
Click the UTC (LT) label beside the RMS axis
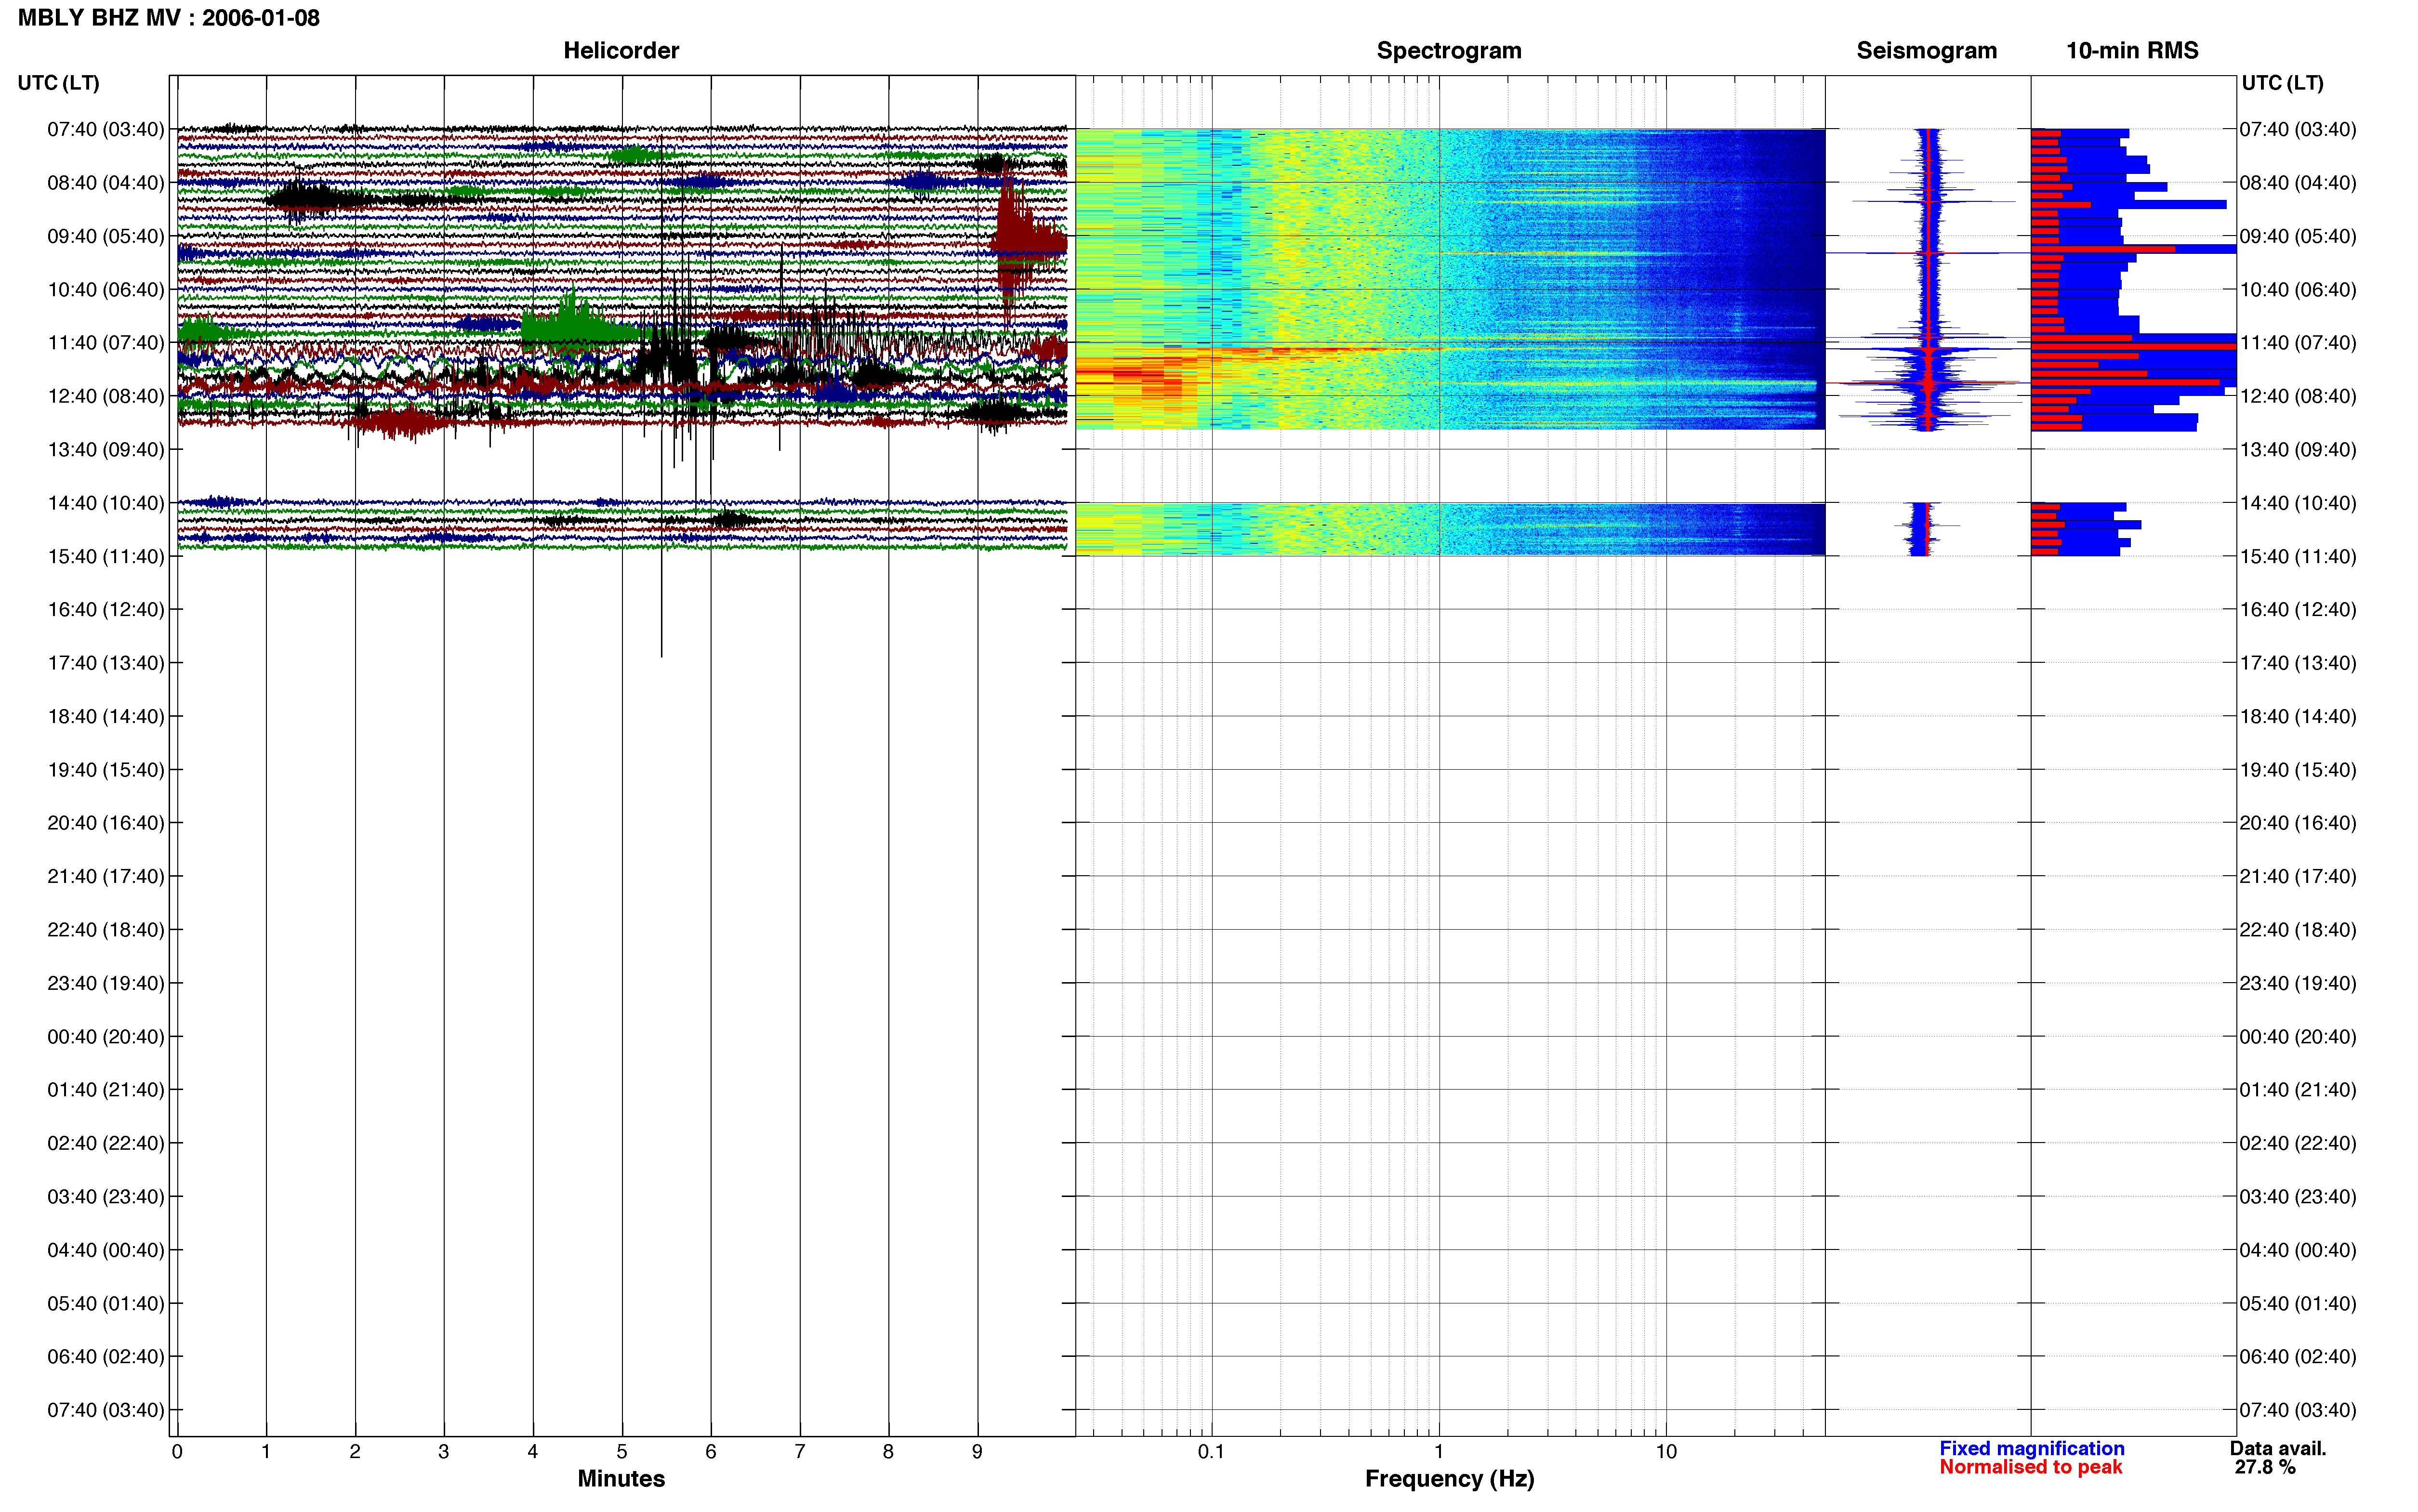click(2282, 83)
